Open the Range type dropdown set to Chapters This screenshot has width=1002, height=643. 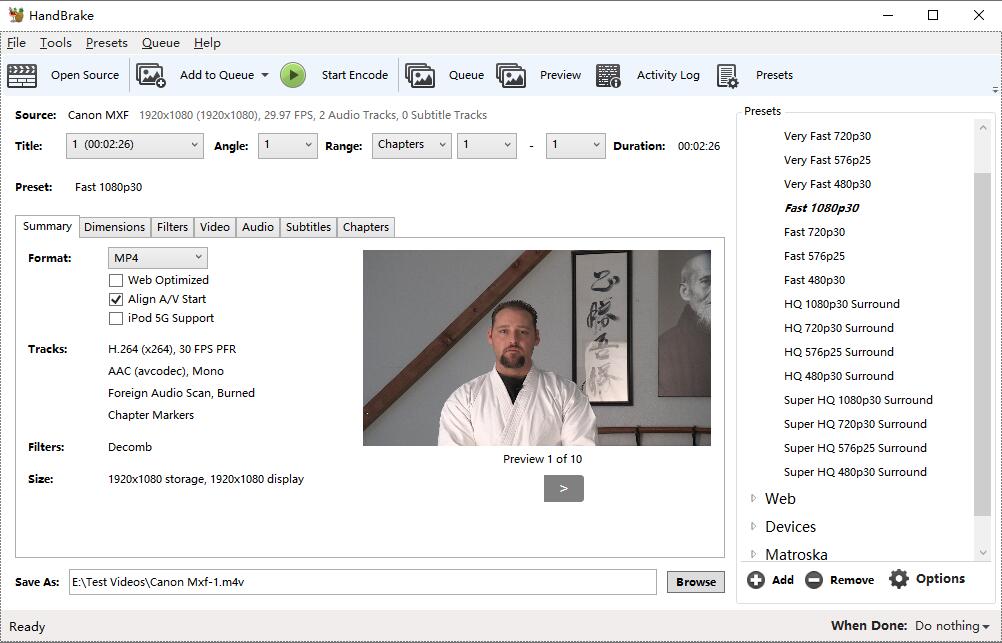pyautogui.click(x=412, y=145)
